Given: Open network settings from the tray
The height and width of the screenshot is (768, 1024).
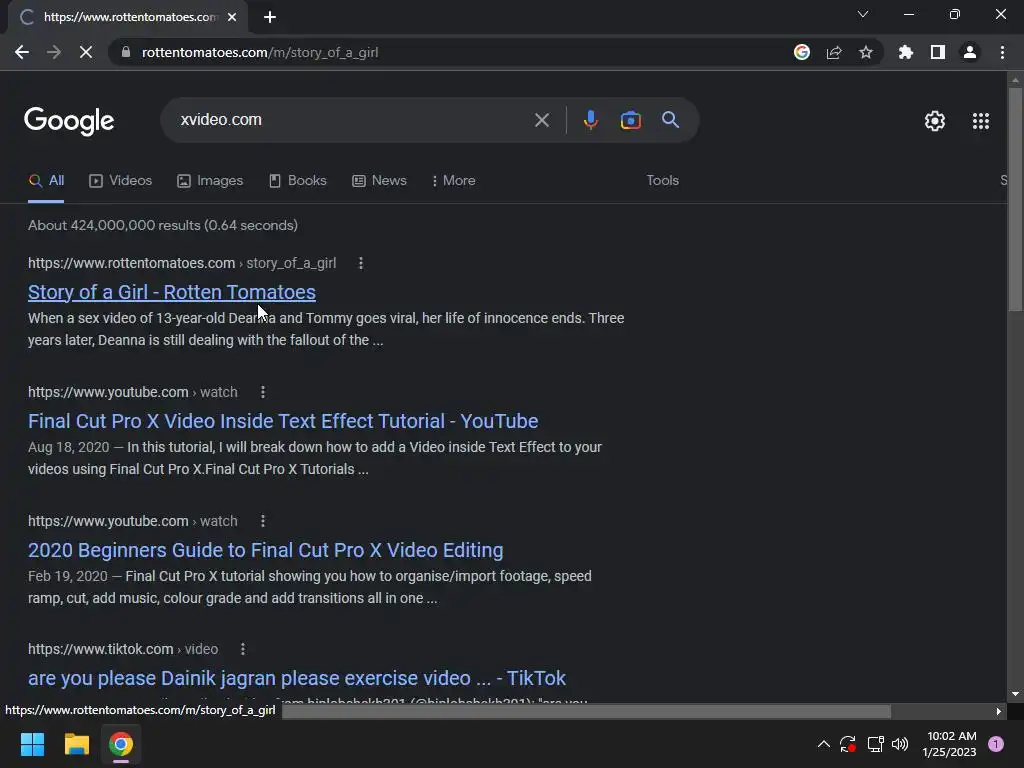Looking at the screenshot, I should (x=875, y=744).
